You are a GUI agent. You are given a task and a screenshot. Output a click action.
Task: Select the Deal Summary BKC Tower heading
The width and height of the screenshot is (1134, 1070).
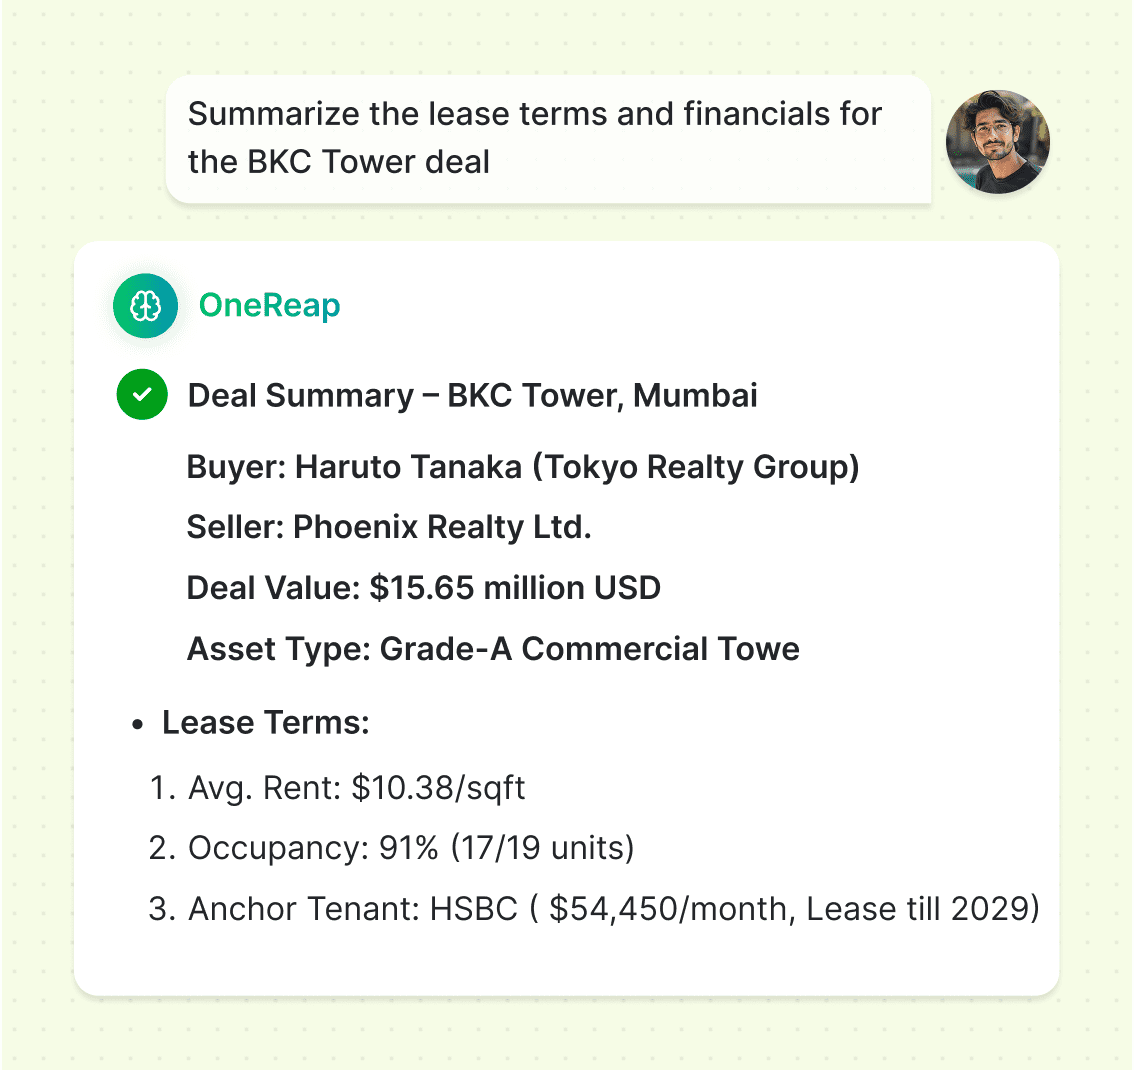pyautogui.click(x=472, y=396)
